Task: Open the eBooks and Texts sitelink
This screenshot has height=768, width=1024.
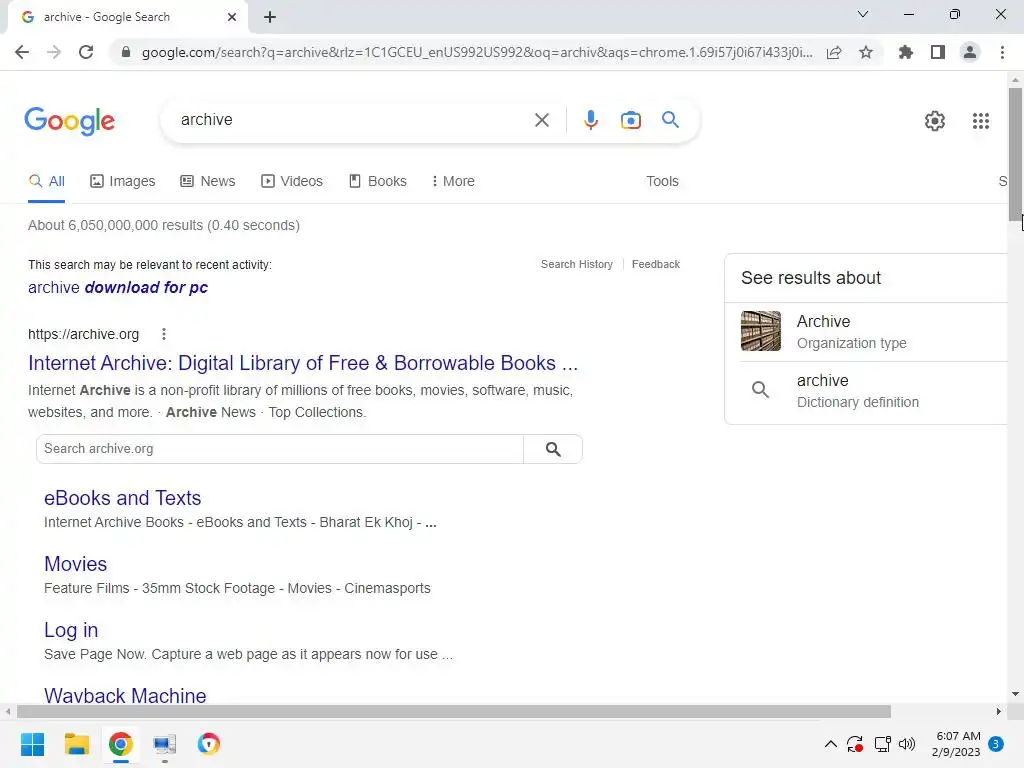Action: coord(123,498)
